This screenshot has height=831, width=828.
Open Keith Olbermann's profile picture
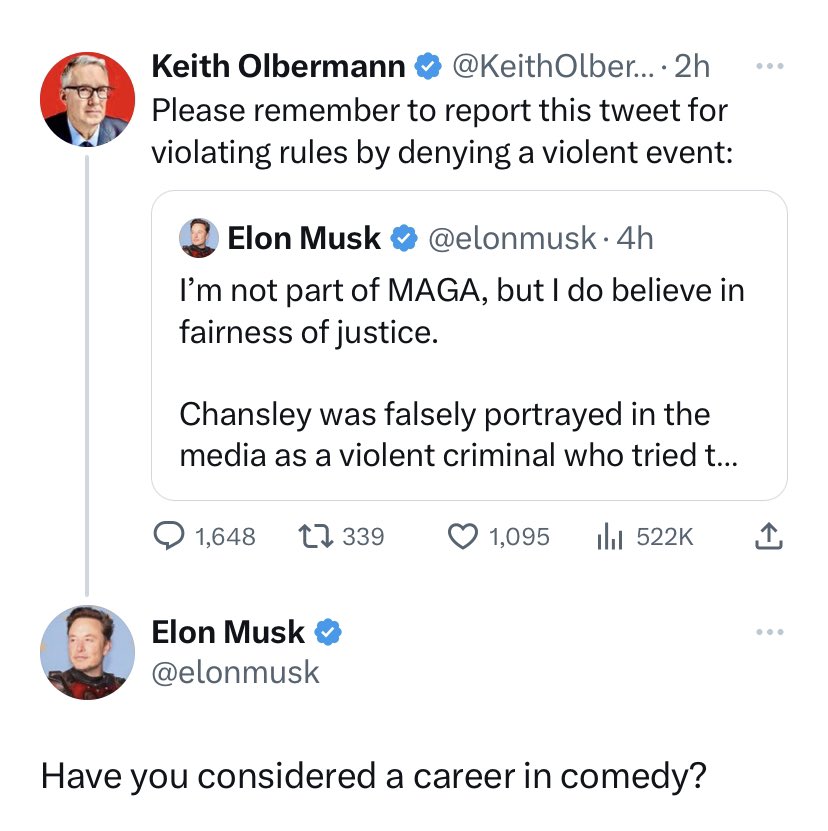[87, 99]
